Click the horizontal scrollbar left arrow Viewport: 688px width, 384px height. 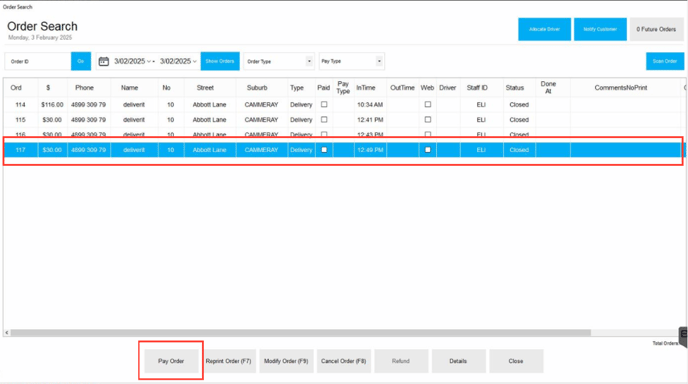point(7,333)
